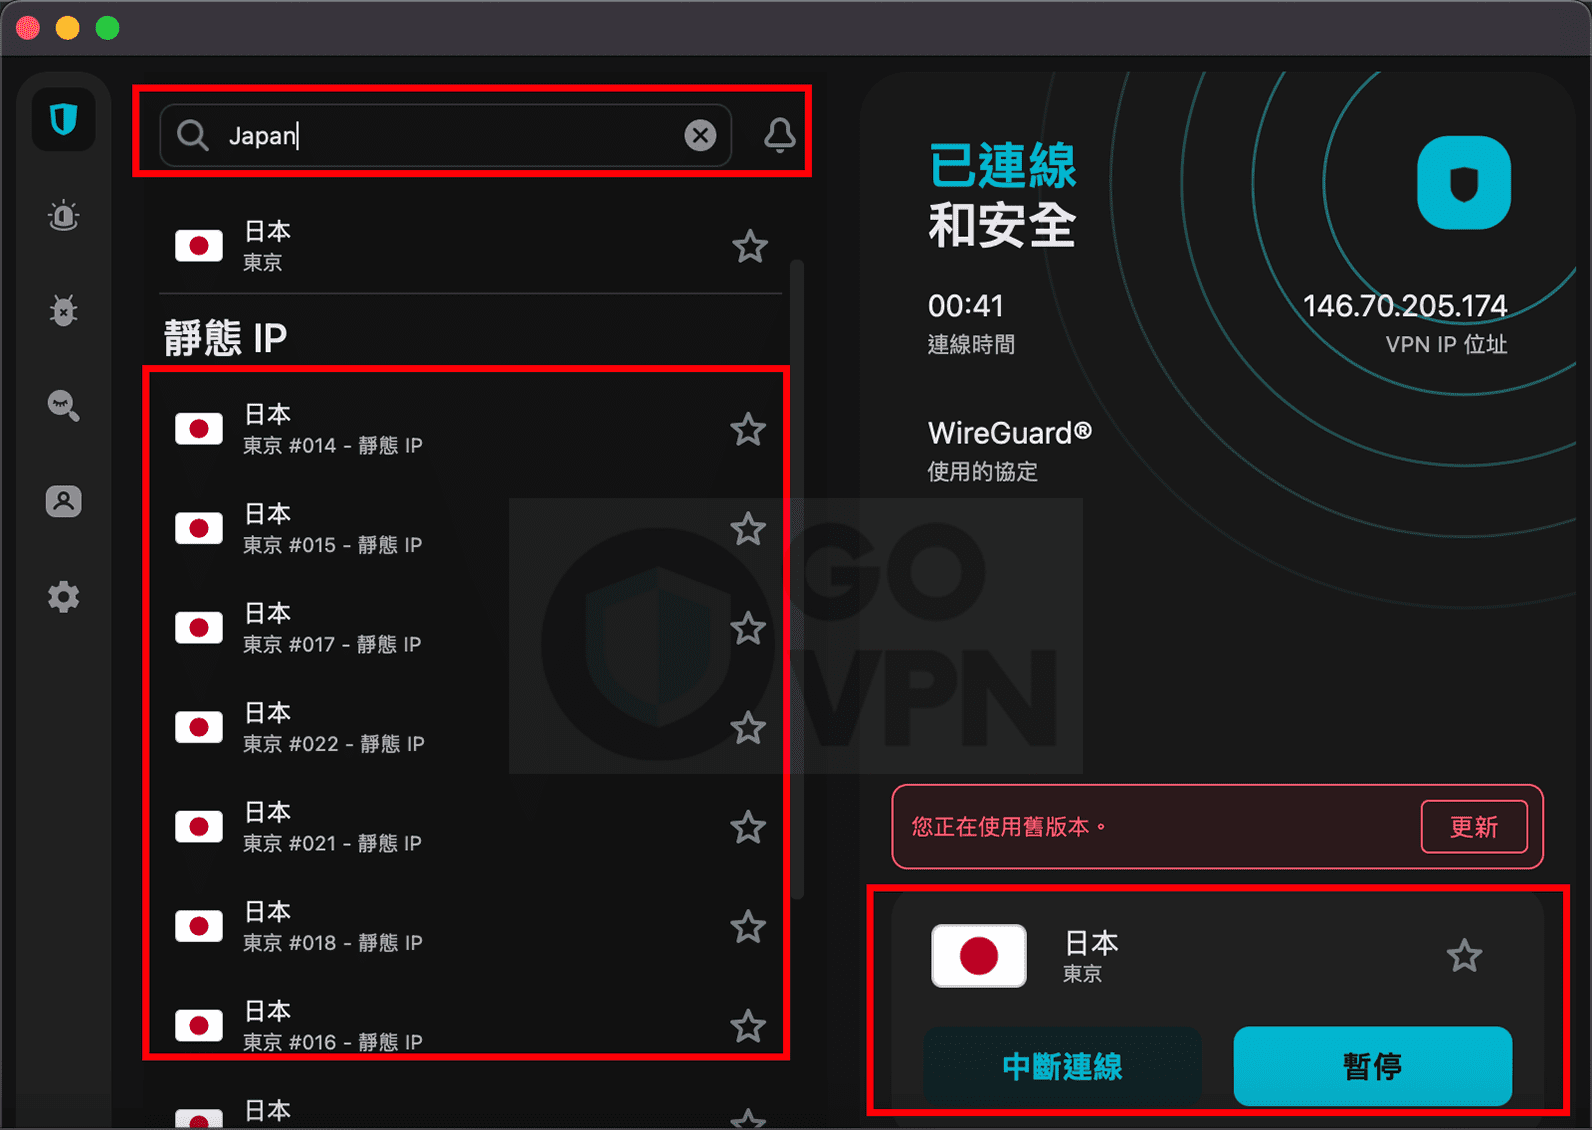
Task: Click Japan flag of 東京 #016 row
Action: tap(199, 1026)
